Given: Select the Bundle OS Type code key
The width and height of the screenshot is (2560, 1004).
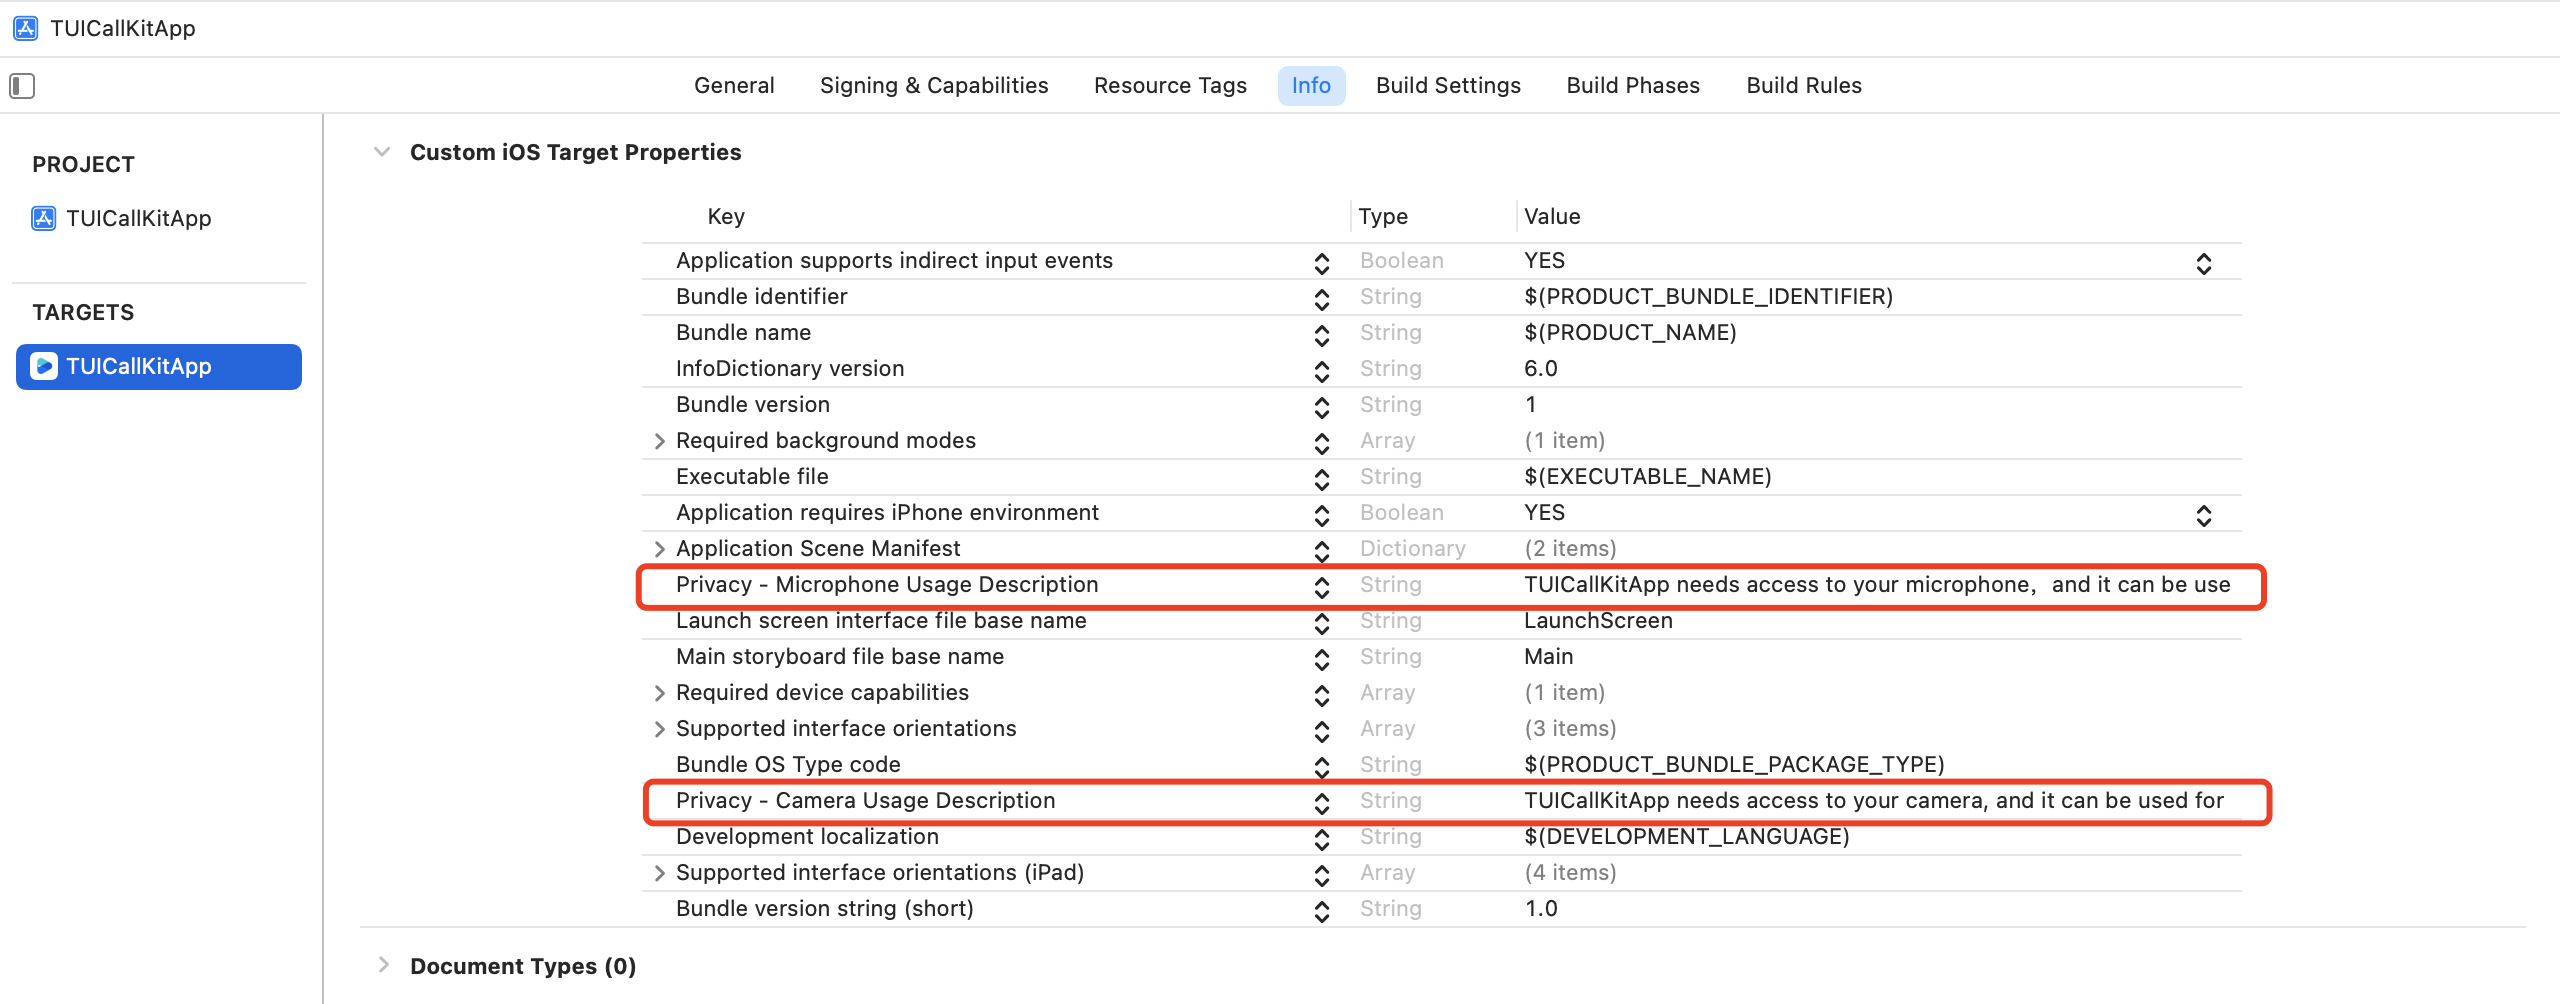Looking at the screenshot, I should [x=788, y=765].
